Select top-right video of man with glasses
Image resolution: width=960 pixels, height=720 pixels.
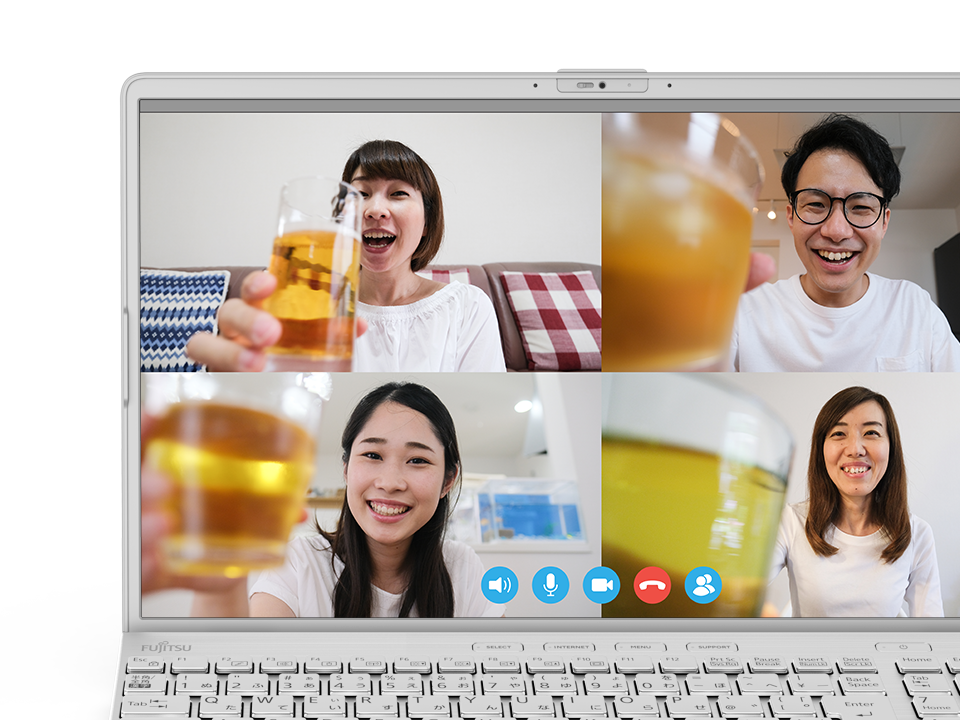click(x=780, y=242)
